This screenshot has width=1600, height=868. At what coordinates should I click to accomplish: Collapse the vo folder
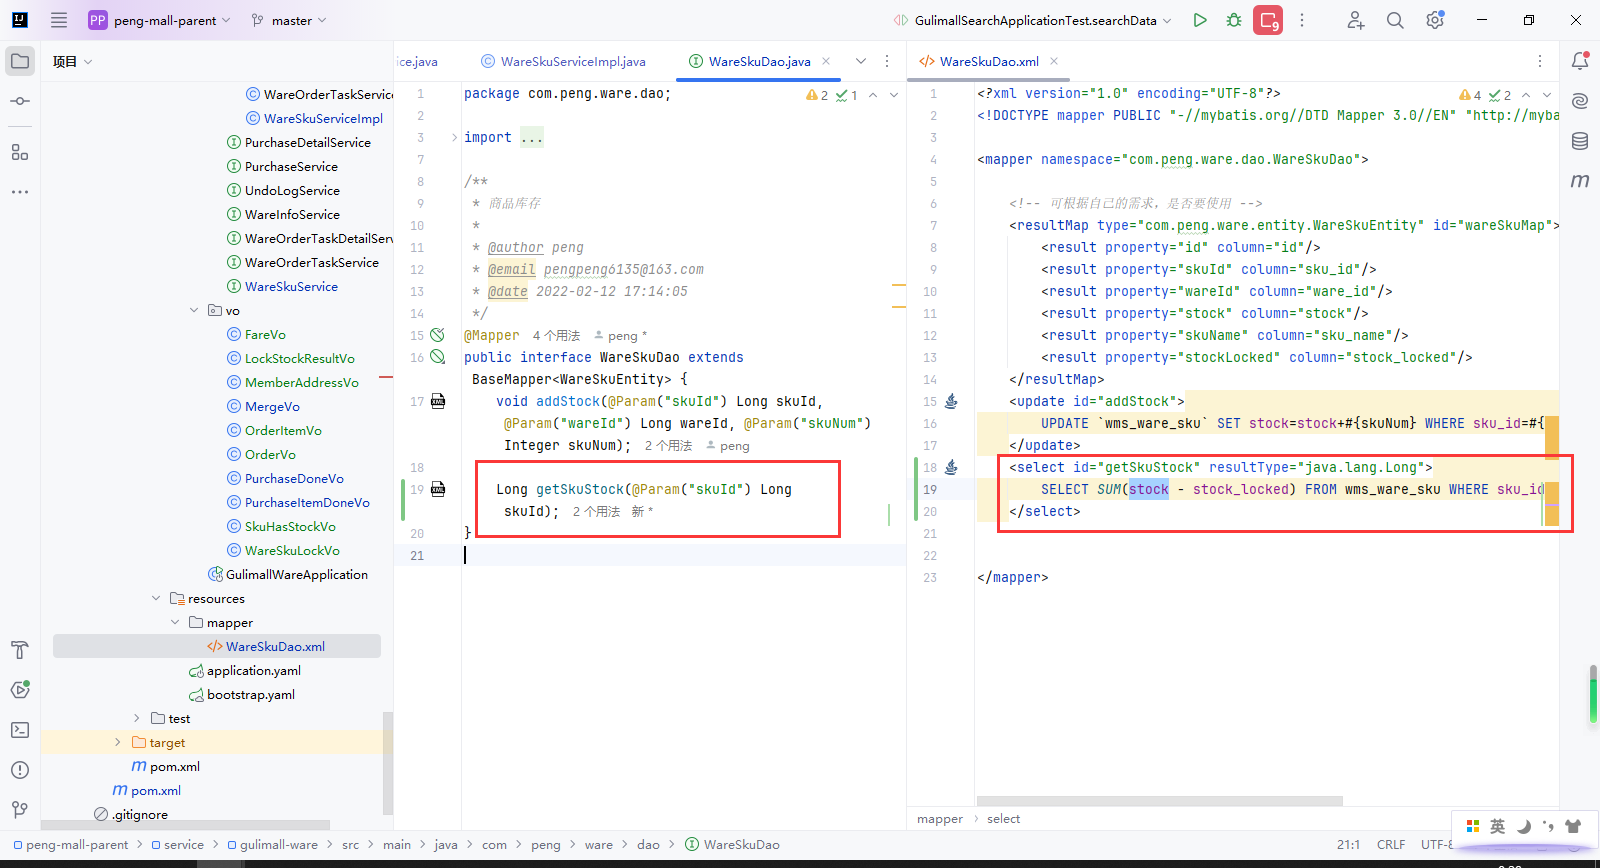194,310
